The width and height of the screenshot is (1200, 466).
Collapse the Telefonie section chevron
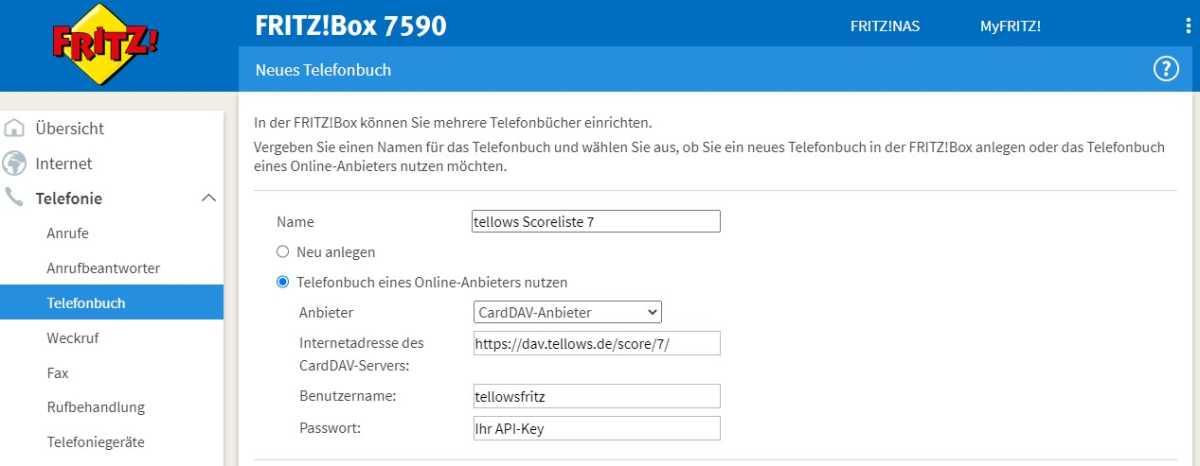point(208,198)
